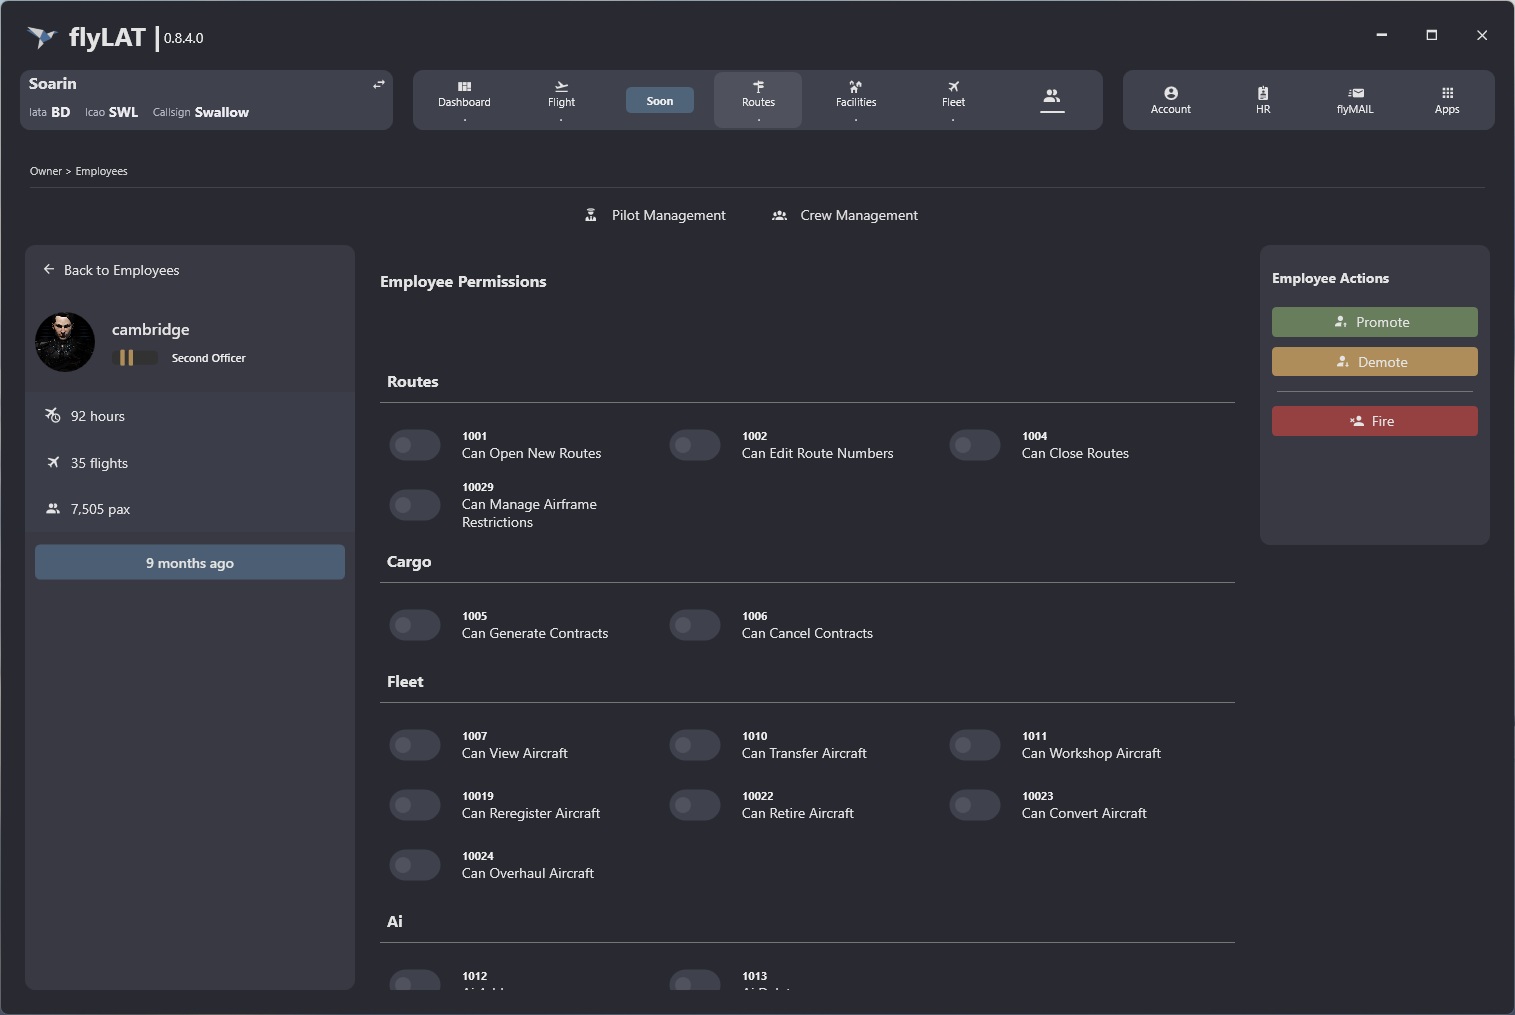Open flyMAIL mail icon
Viewport: 1515px width, 1015px height.
click(x=1355, y=93)
